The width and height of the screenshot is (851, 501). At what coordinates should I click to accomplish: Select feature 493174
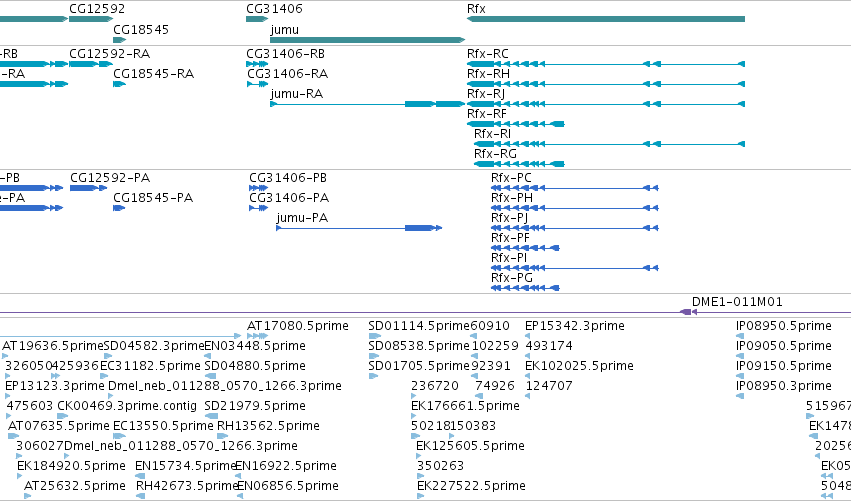pos(549,346)
